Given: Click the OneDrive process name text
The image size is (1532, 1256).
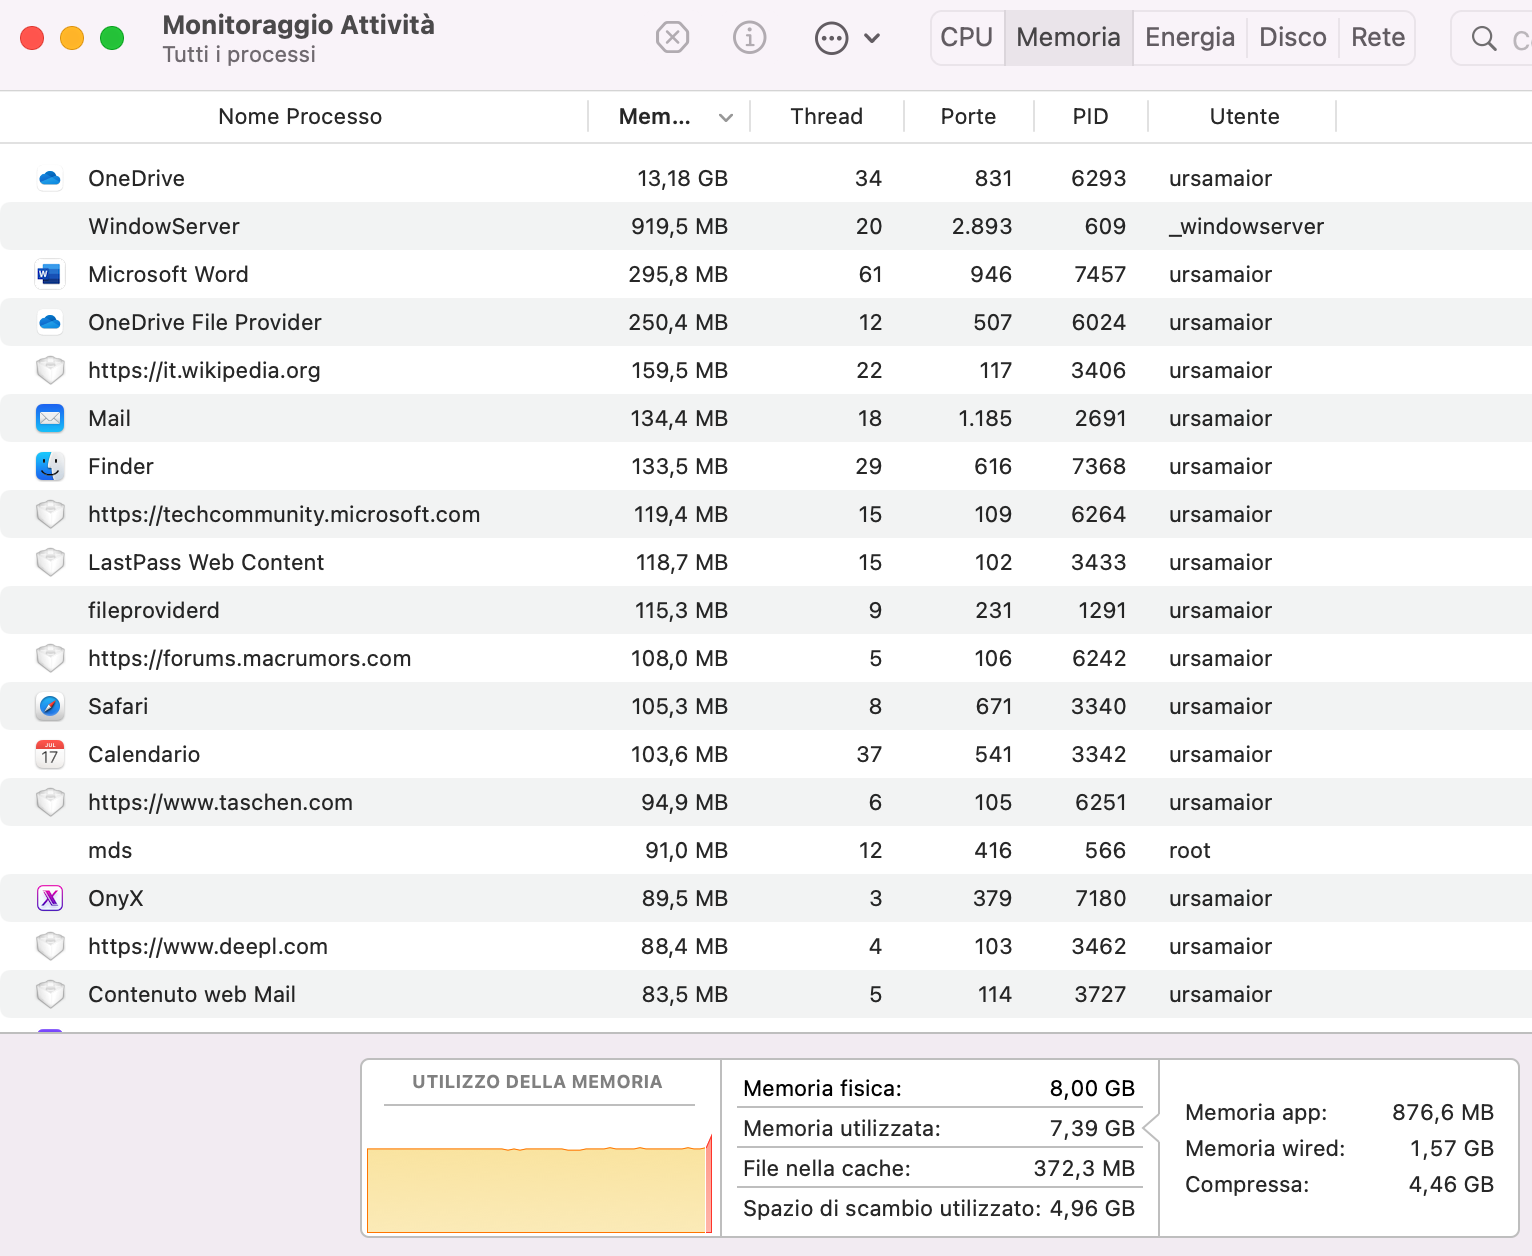Looking at the screenshot, I should coord(136,178).
